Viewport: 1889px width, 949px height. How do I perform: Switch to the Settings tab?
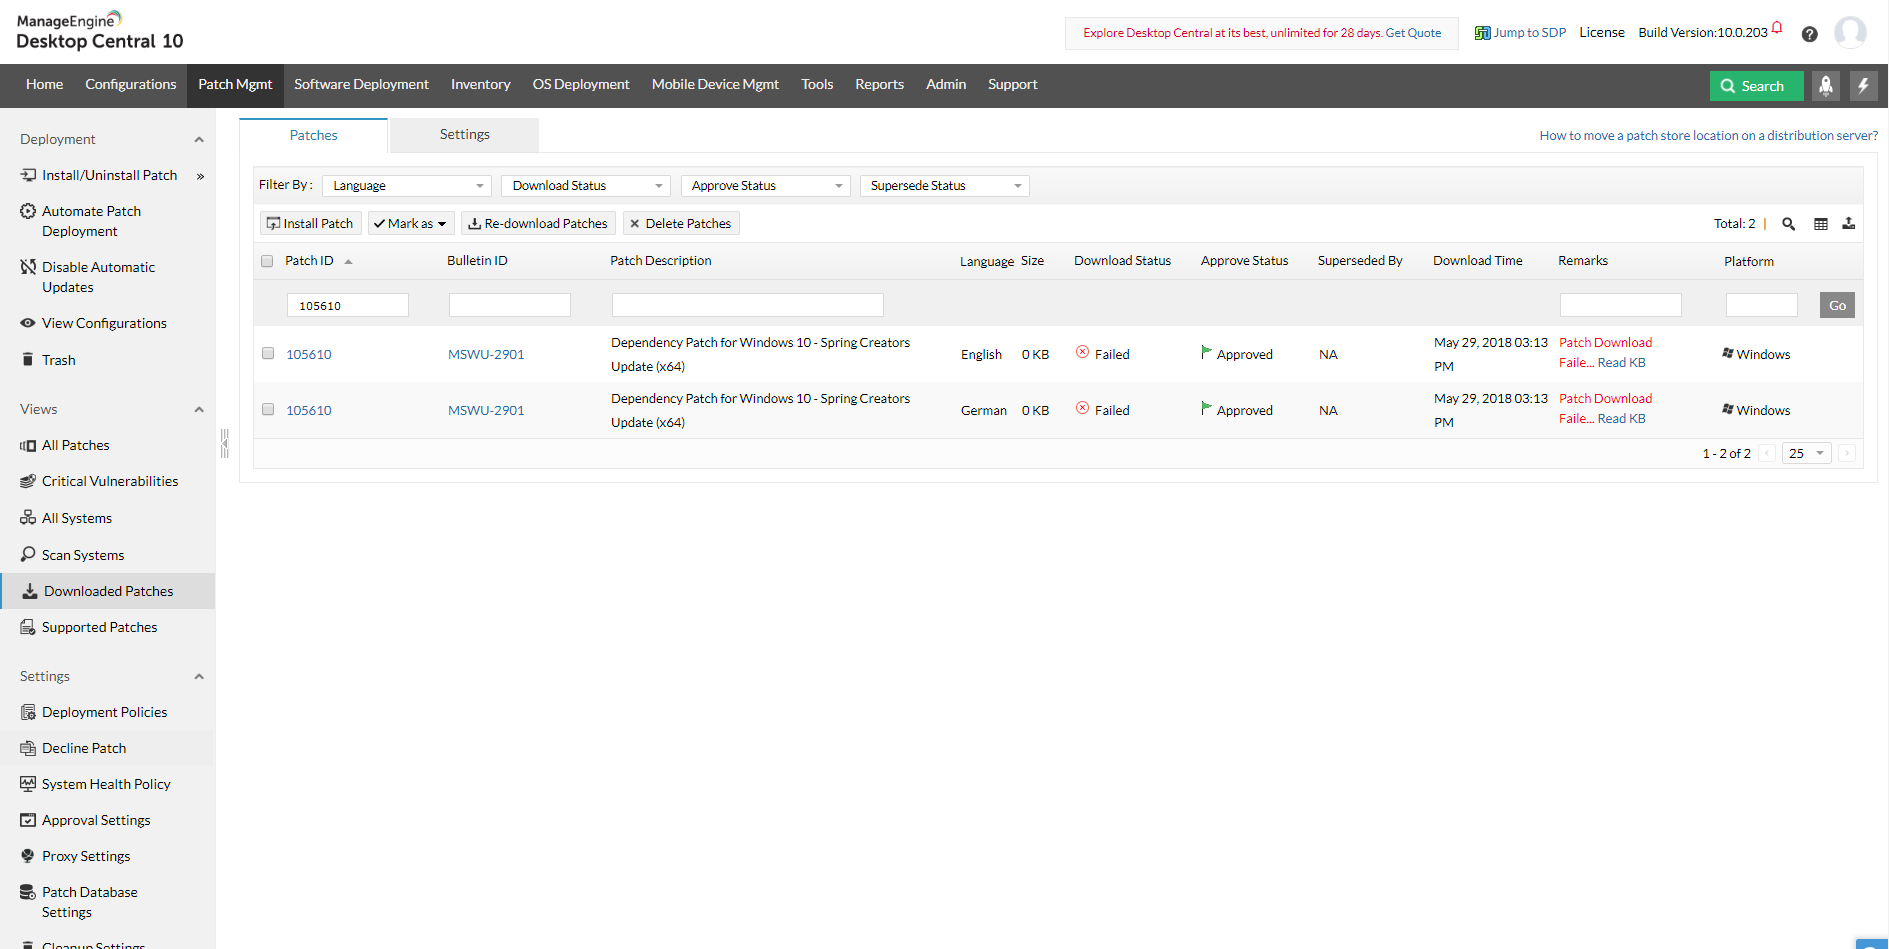pyautogui.click(x=464, y=135)
